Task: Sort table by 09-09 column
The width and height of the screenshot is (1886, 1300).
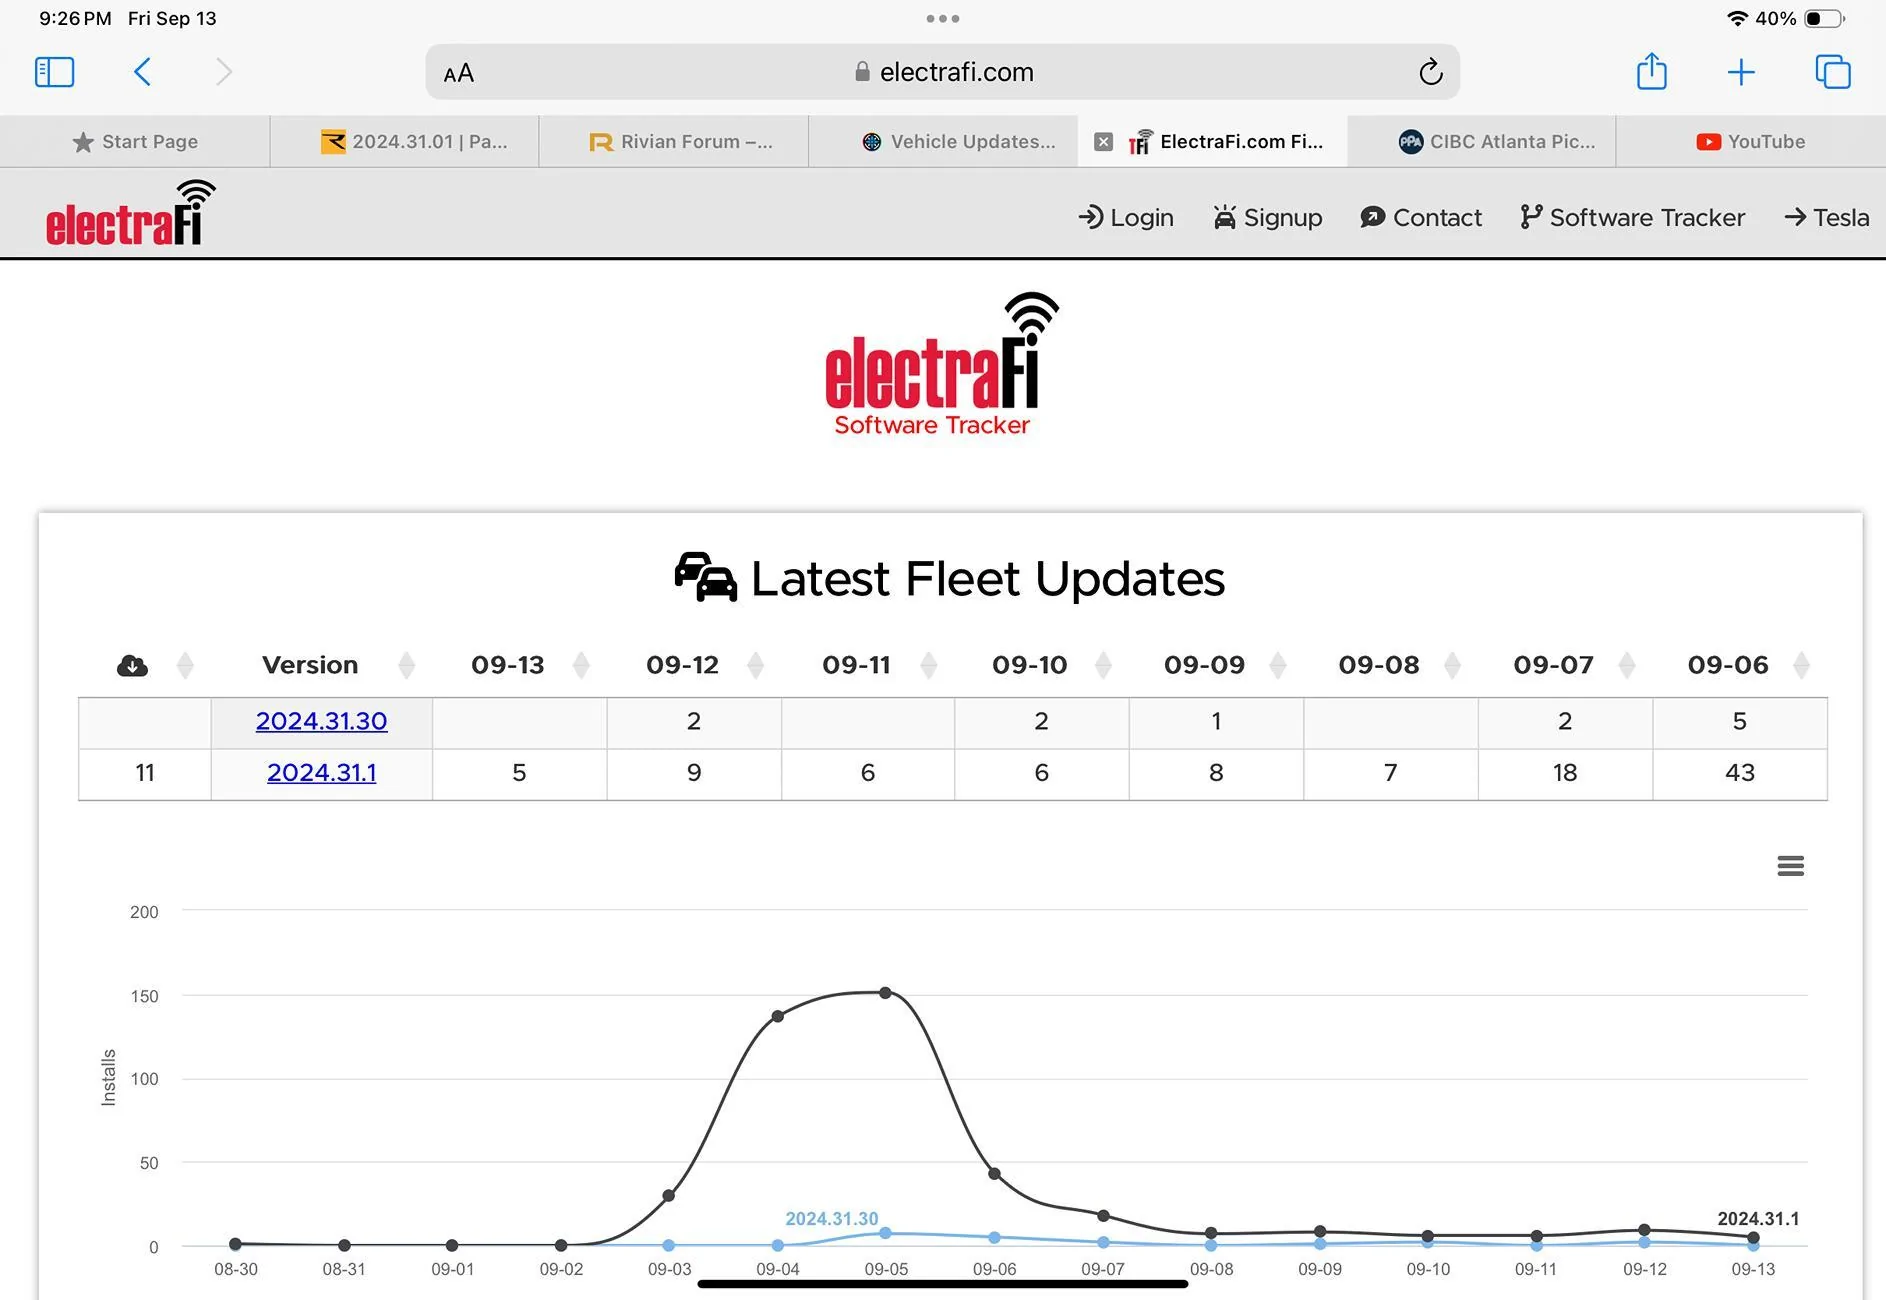Action: point(1278,665)
